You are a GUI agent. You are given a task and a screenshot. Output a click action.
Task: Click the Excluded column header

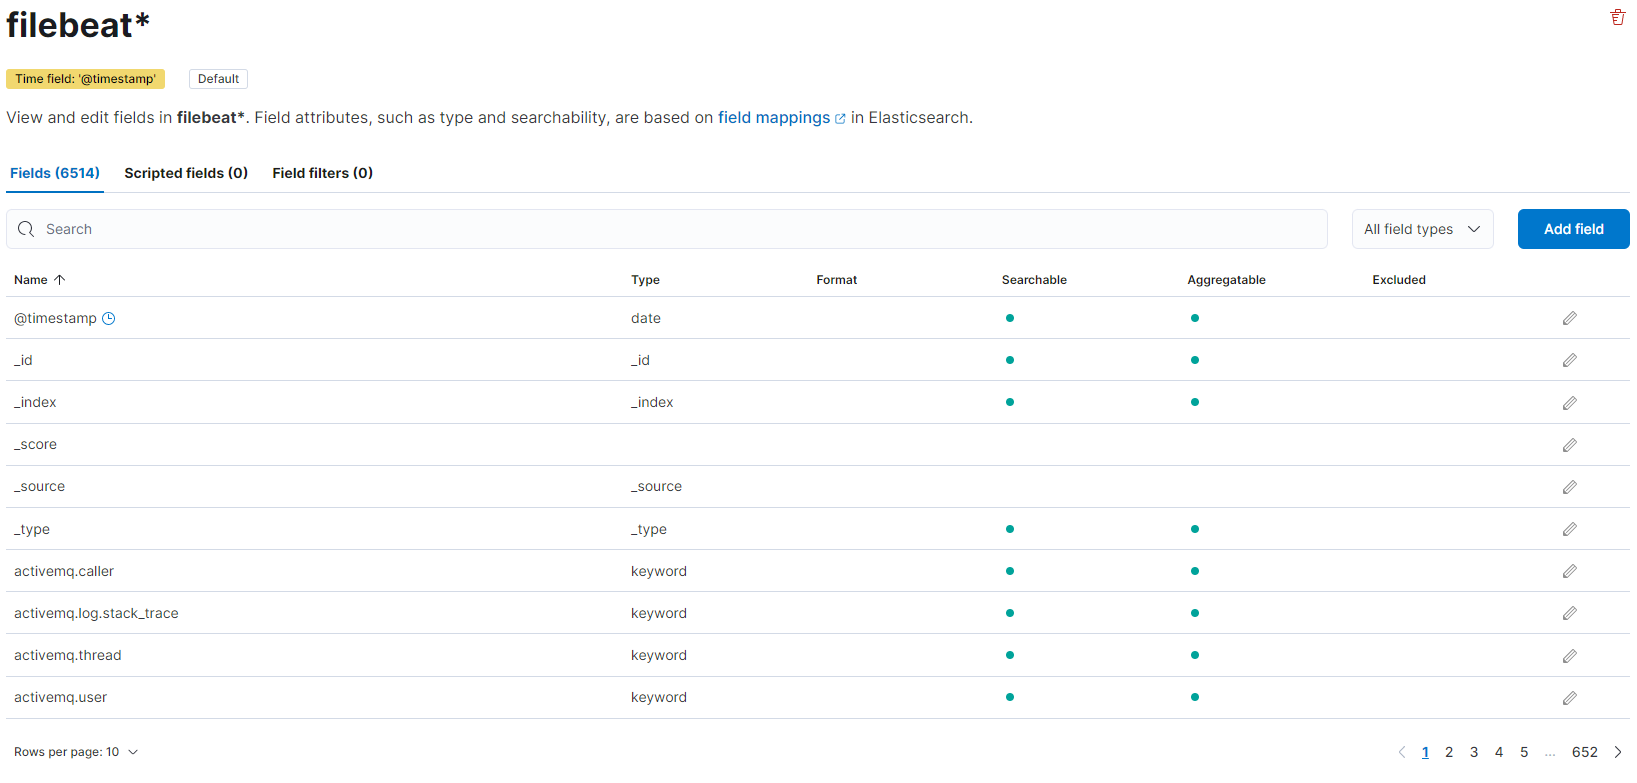[x=1399, y=280]
